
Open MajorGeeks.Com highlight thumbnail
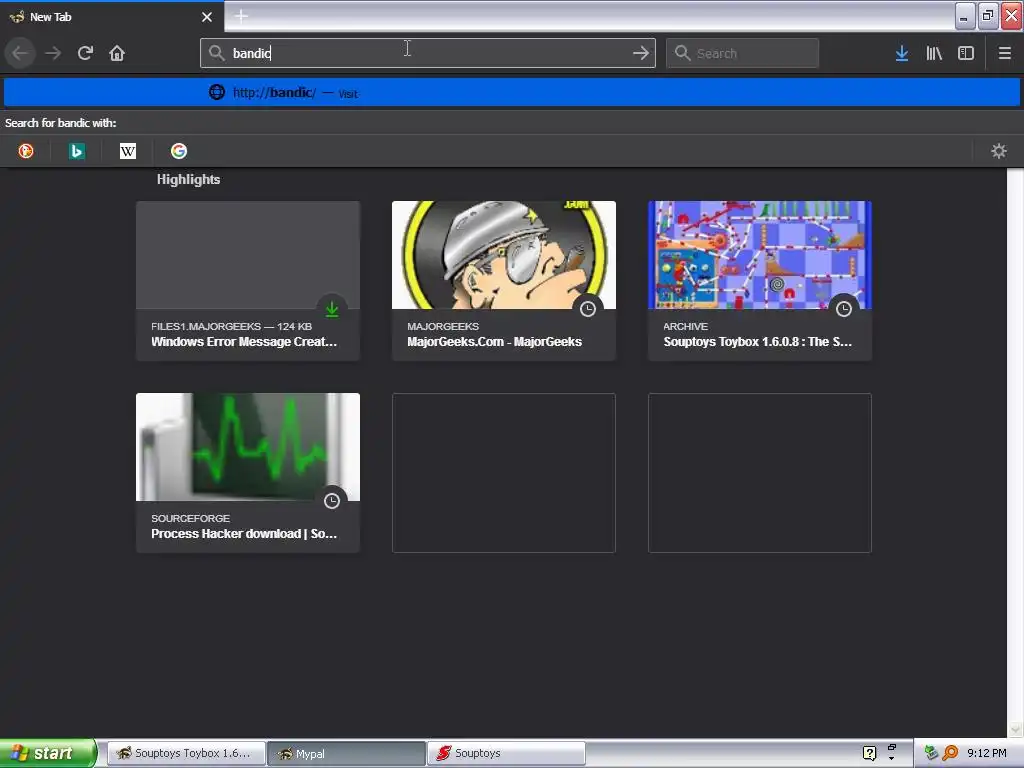504,255
